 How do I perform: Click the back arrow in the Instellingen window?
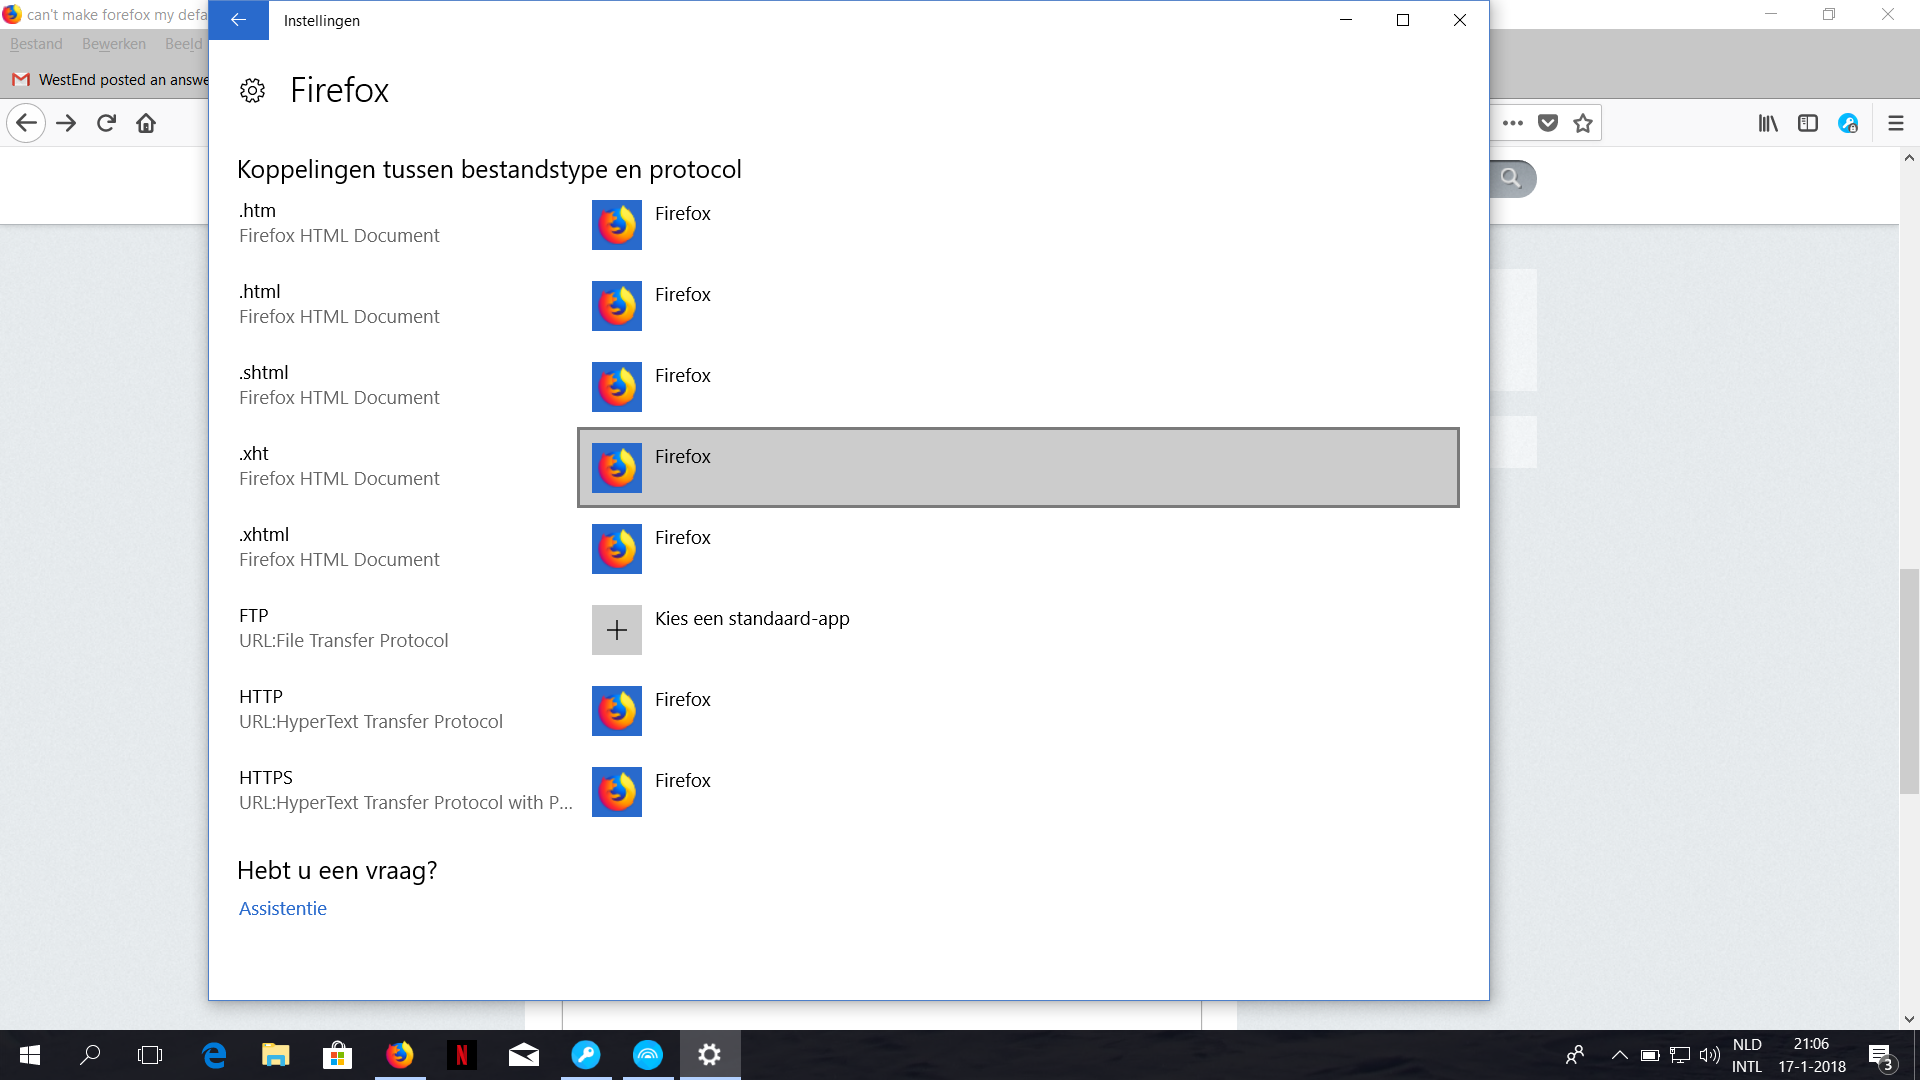point(238,20)
